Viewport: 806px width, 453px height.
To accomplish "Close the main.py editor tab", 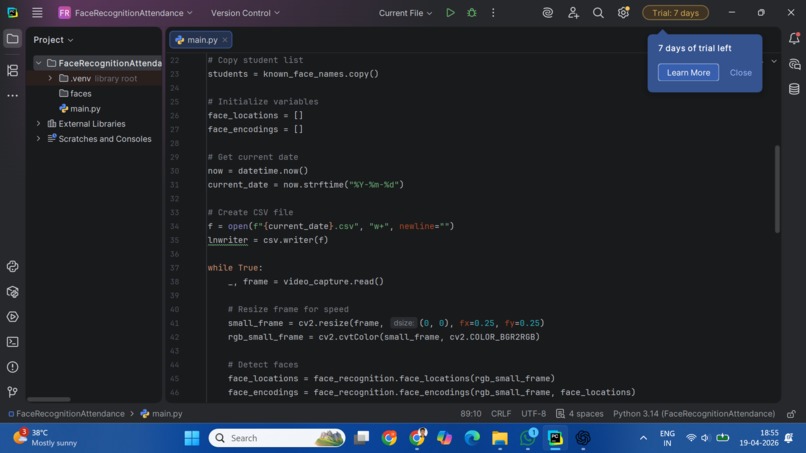I will pos(225,40).
